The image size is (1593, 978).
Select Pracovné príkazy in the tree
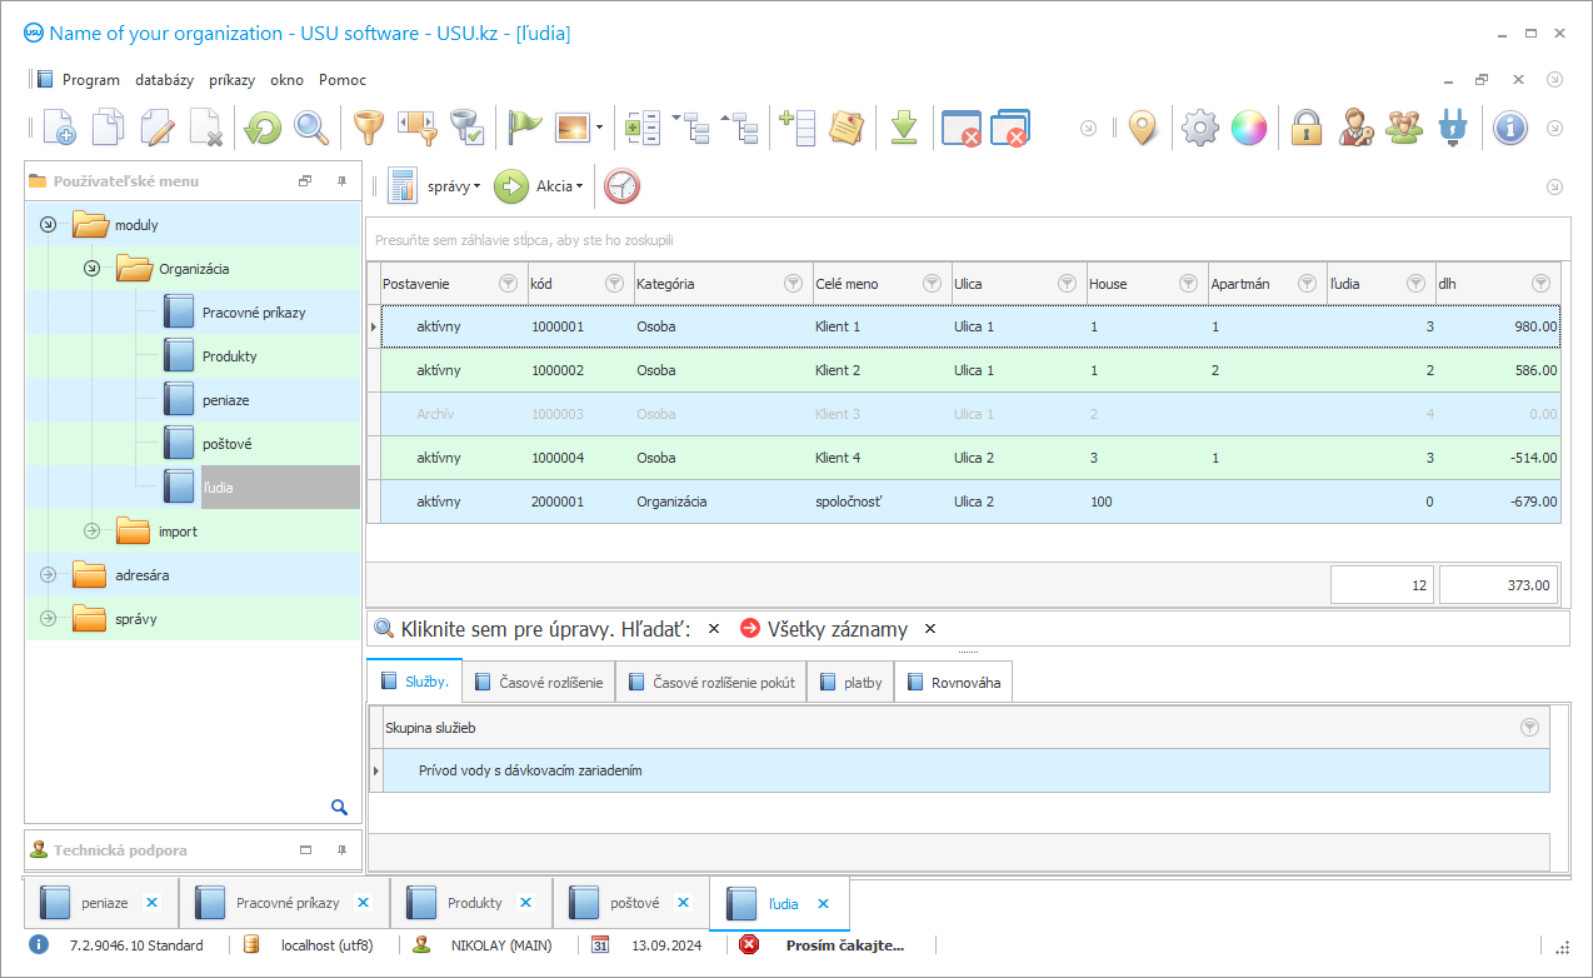click(x=254, y=313)
